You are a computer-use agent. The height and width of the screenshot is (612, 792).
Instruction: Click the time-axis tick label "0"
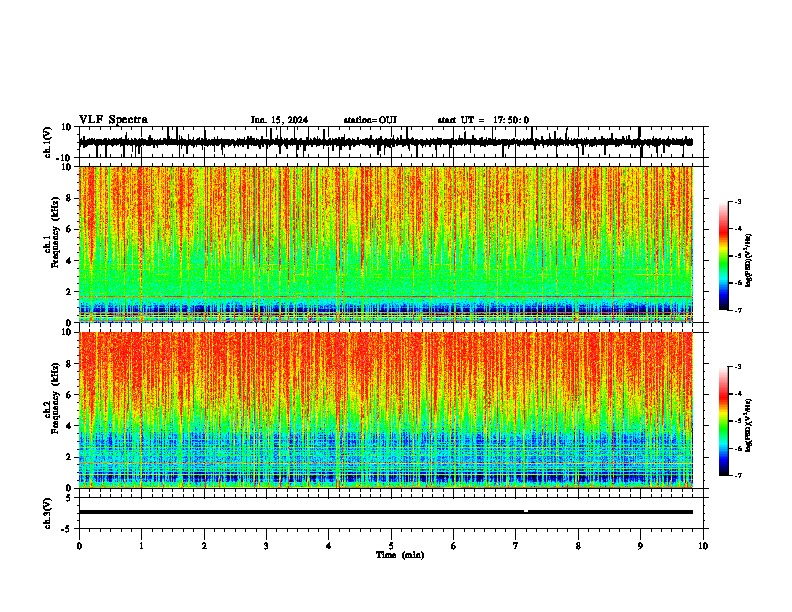79,546
